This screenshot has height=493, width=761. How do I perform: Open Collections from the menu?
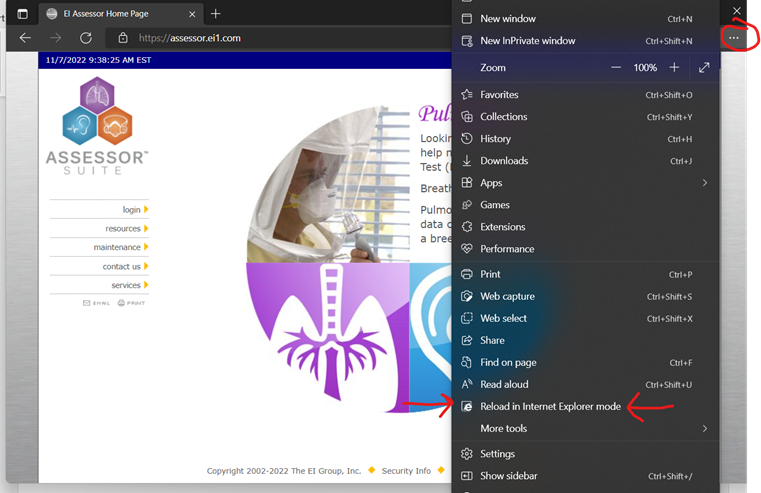pos(585,116)
